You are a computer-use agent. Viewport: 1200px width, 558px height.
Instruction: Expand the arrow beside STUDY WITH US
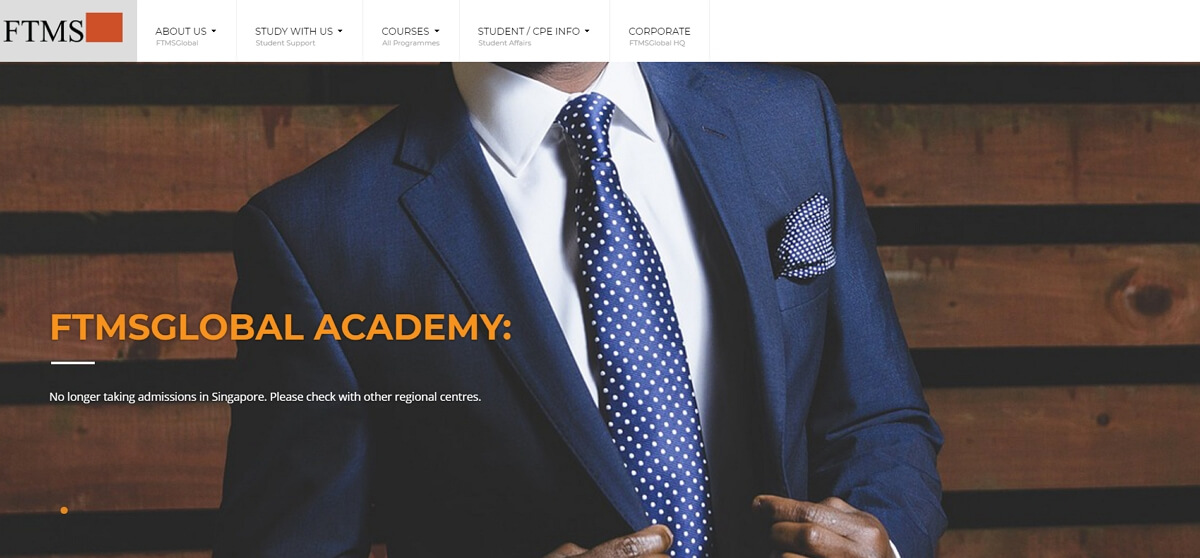[x=340, y=31]
